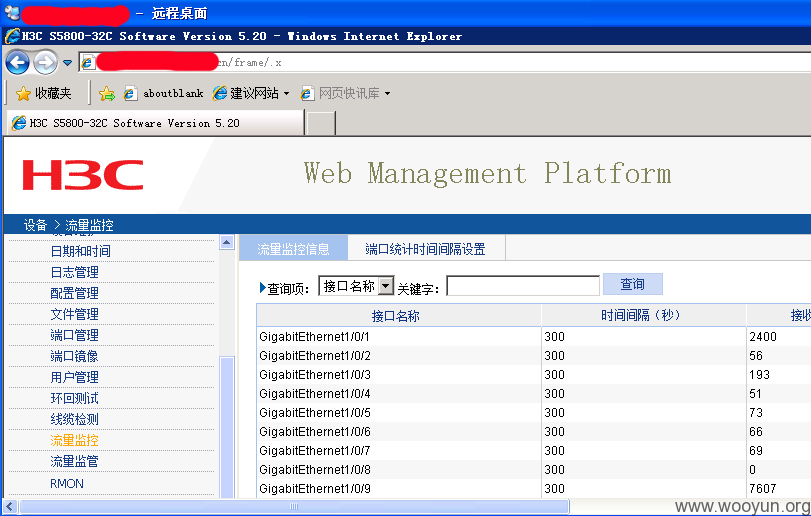Sort by 接口名称 column header
The width and height of the screenshot is (811, 516).
[x=398, y=315]
